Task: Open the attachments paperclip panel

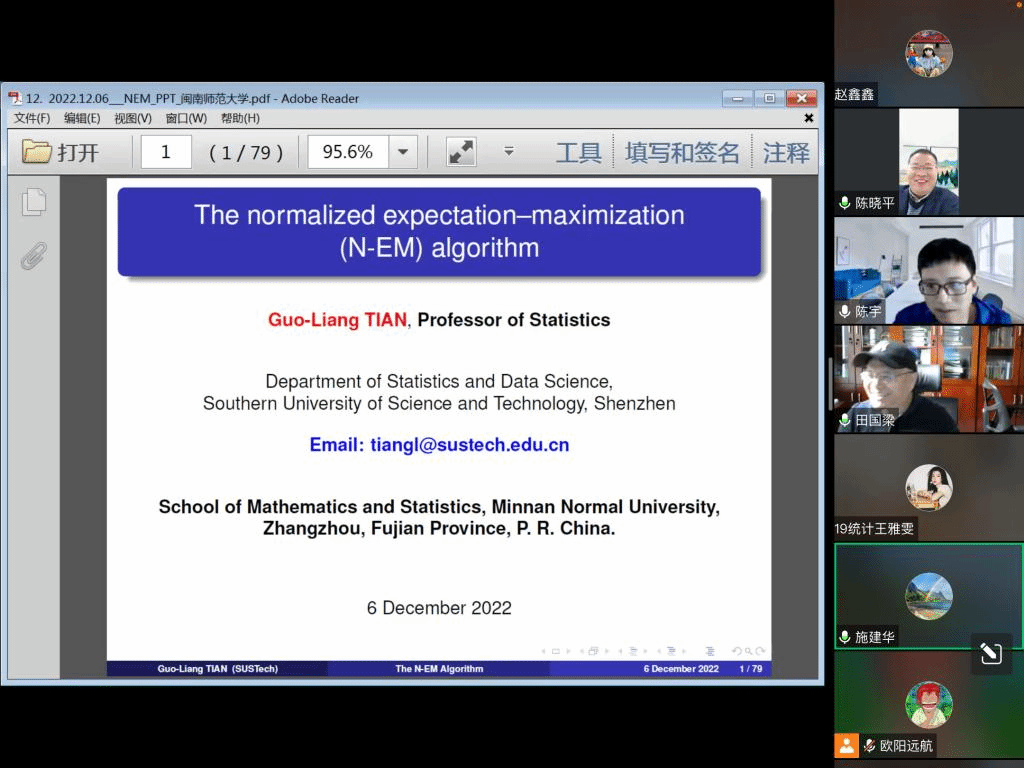Action: [34, 256]
